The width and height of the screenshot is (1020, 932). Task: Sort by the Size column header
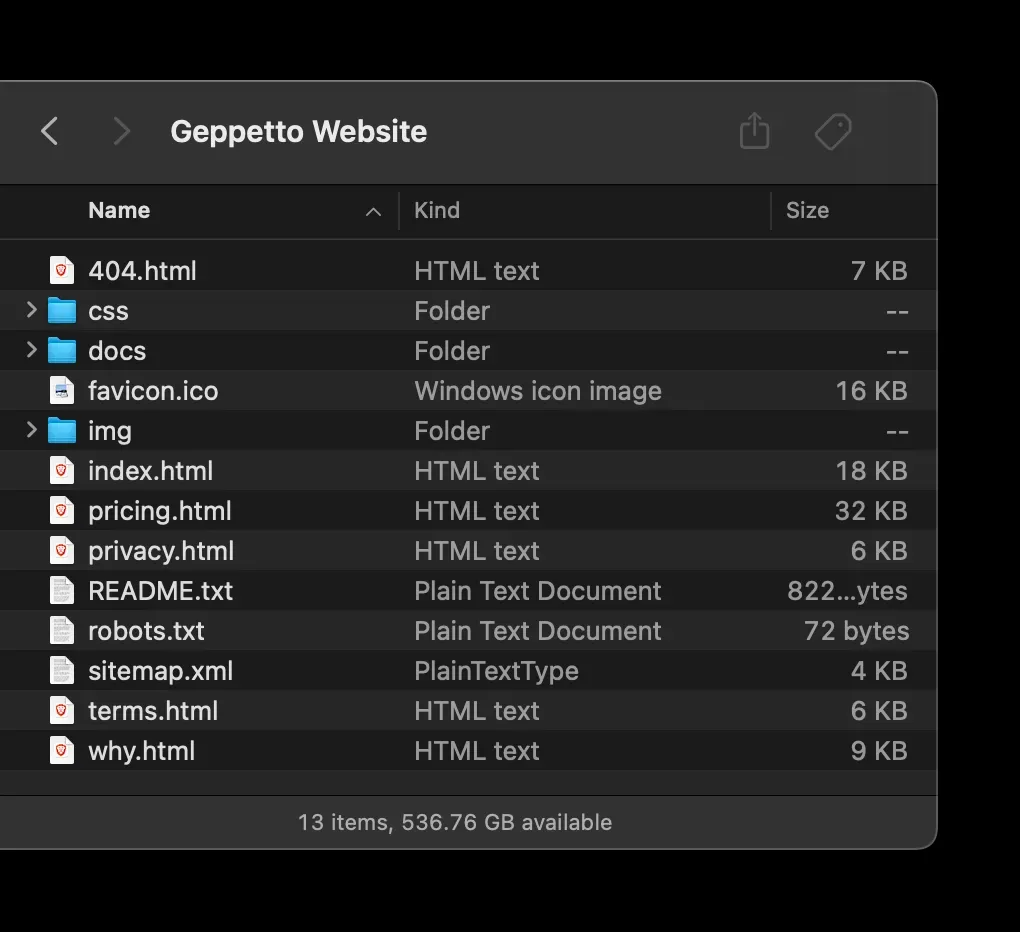pyautogui.click(x=807, y=211)
